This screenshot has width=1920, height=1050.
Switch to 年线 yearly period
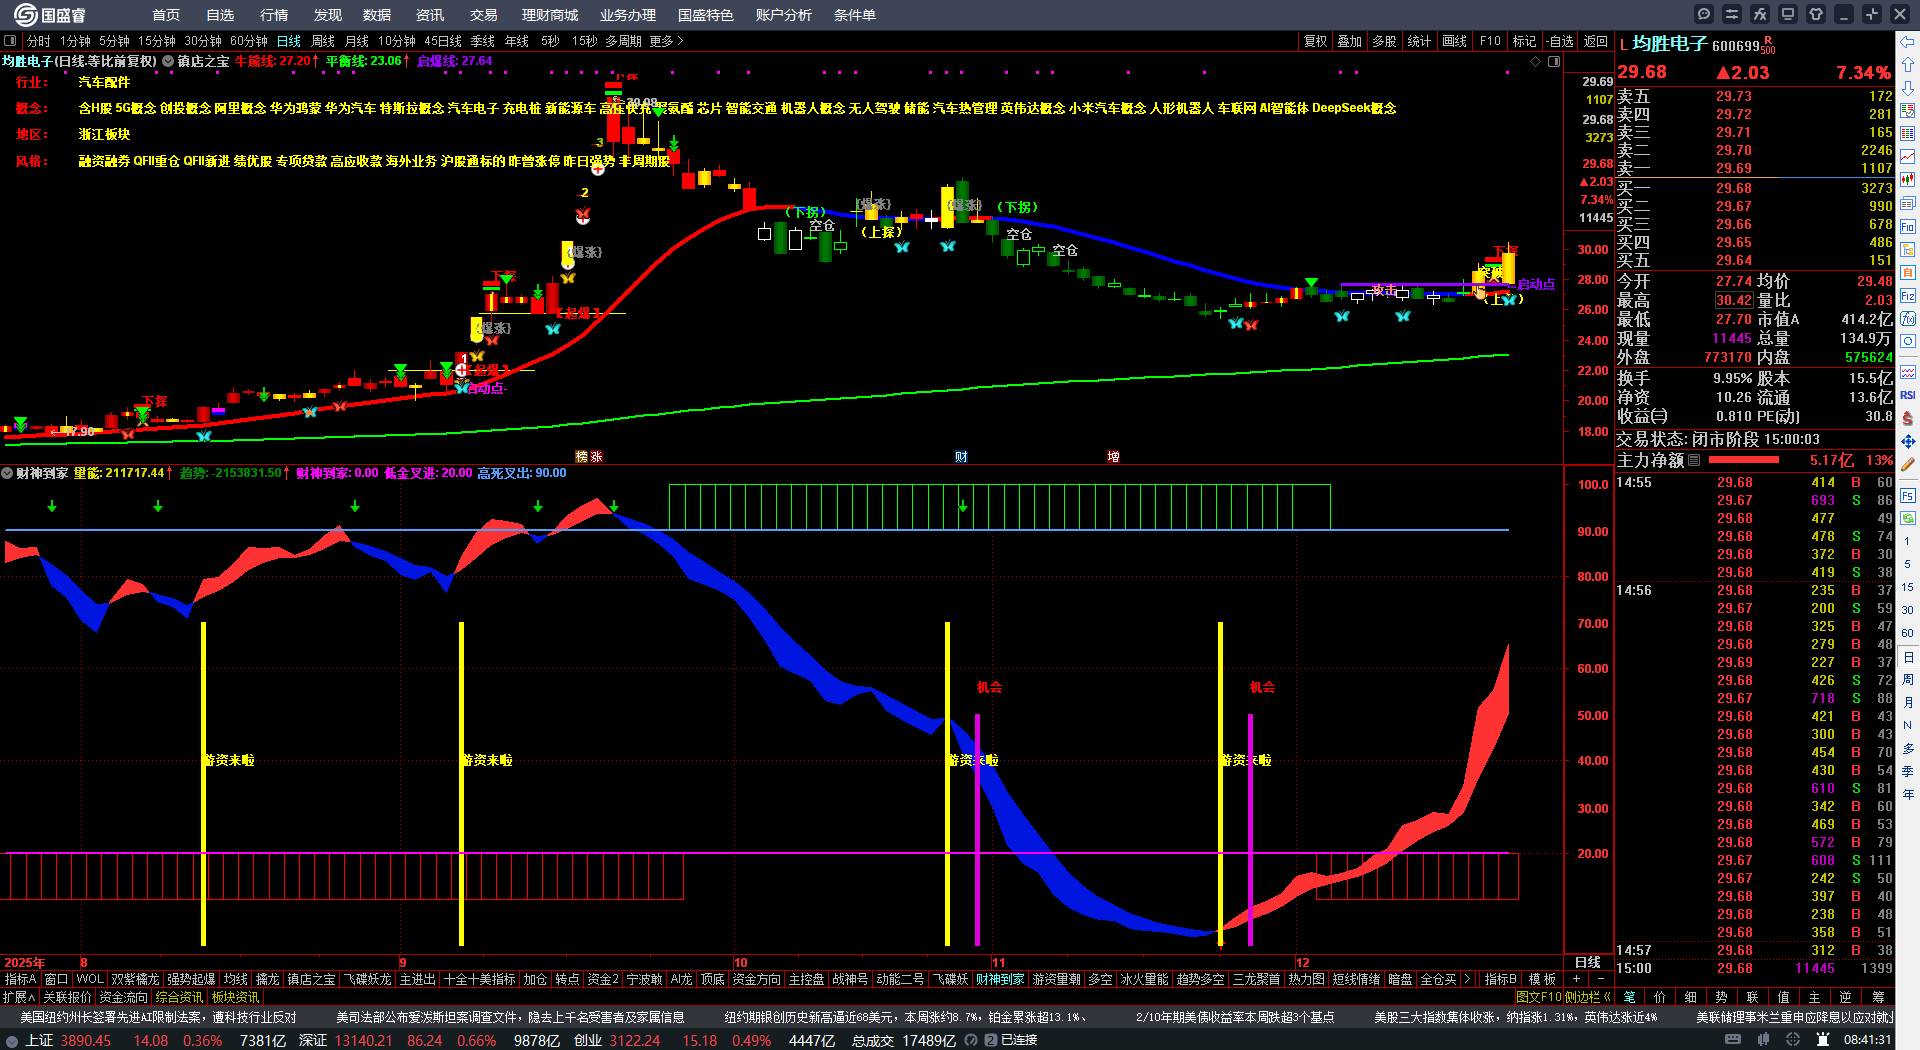tap(516, 41)
